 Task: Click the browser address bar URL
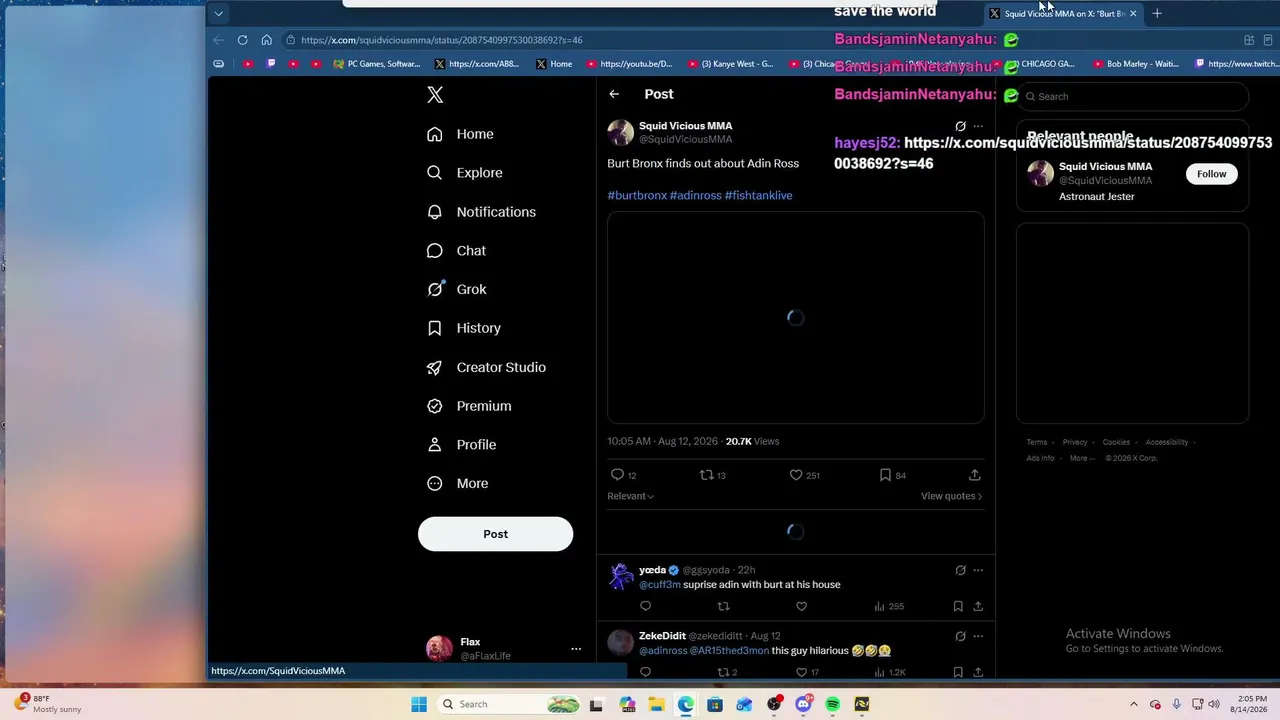[x=441, y=40]
